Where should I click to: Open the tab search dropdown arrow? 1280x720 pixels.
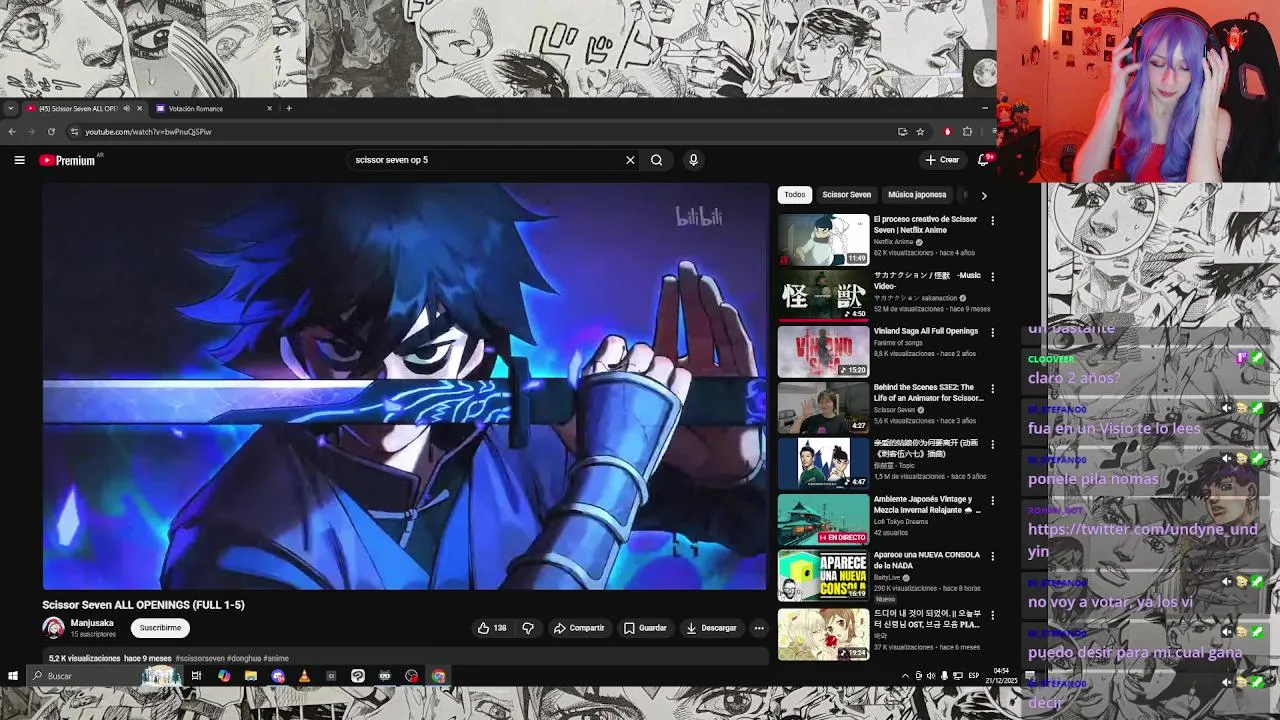tap(10, 108)
